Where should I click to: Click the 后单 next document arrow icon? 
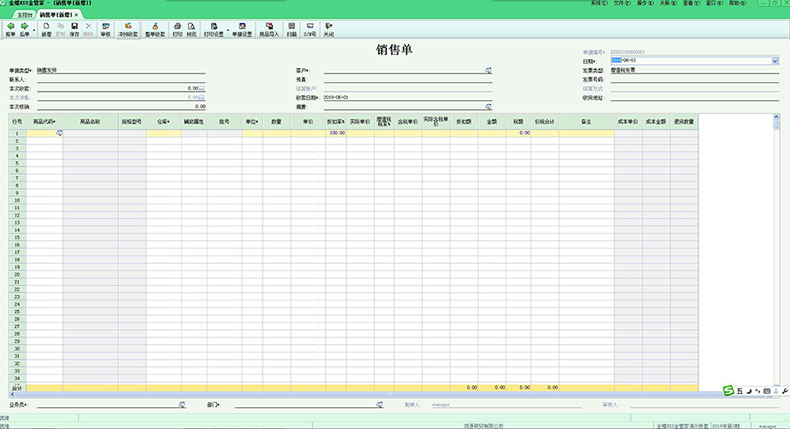pos(24,26)
